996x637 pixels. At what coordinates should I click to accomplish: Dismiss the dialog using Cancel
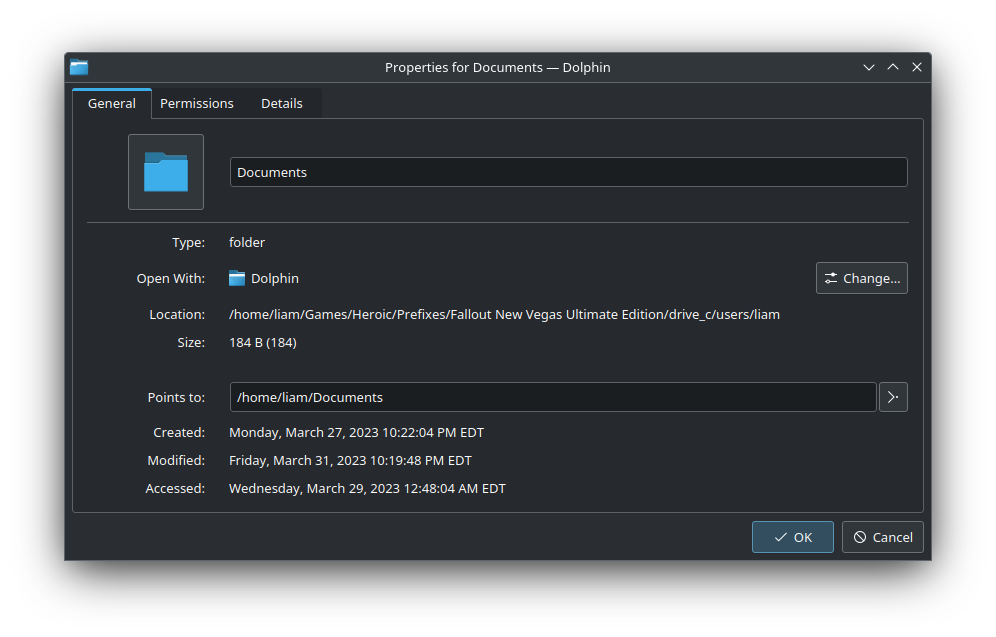point(882,537)
